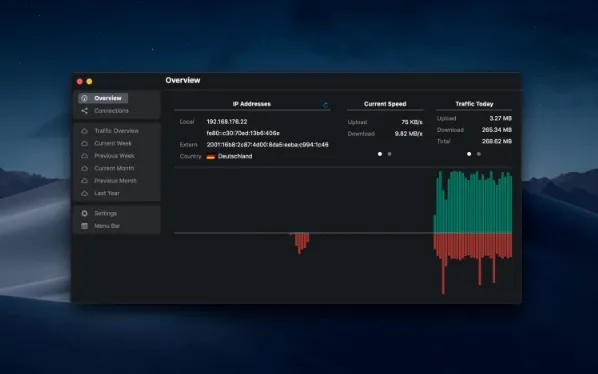Click the refresh icon beside IP Addresses
This screenshot has width=598, height=374.
[x=325, y=105]
